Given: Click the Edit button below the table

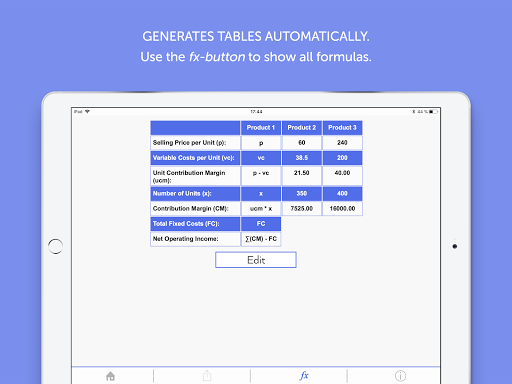Looking at the screenshot, I should click(x=256, y=260).
